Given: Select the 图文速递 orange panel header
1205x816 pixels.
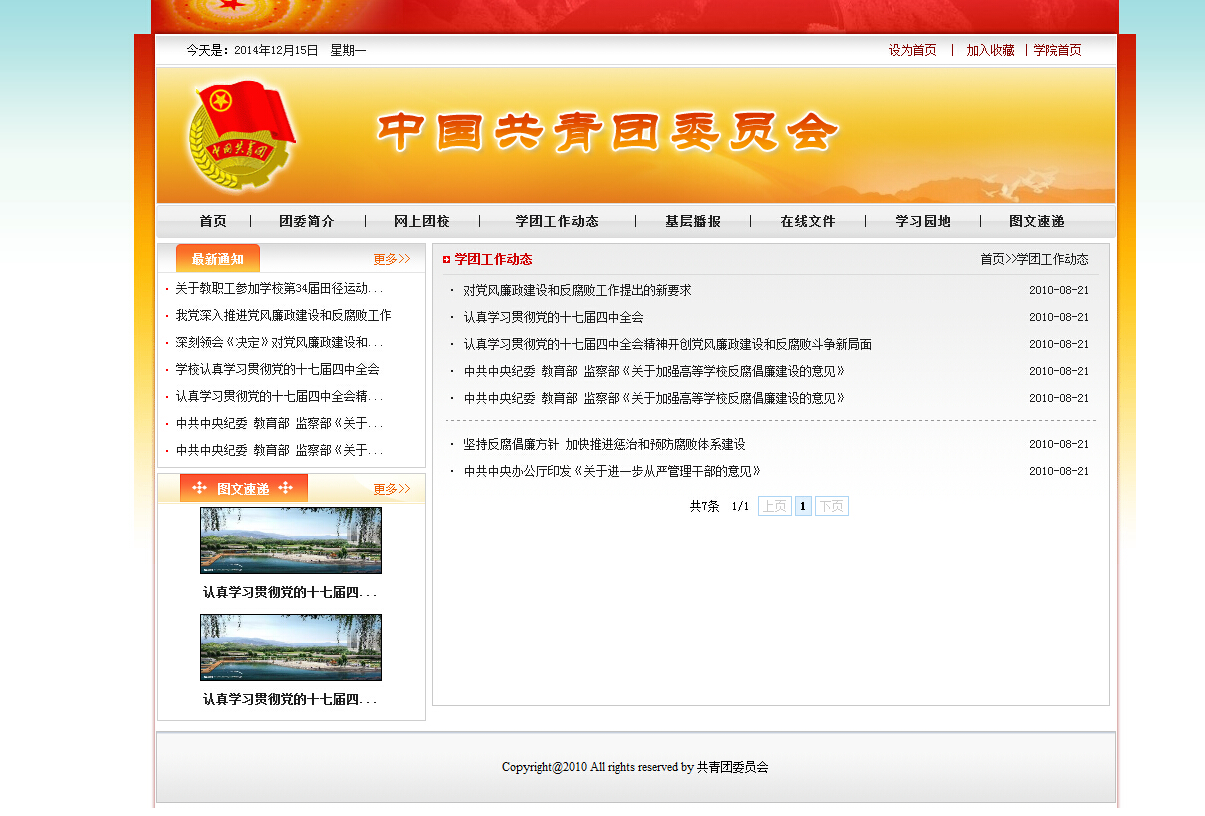Looking at the screenshot, I should coord(244,488).
